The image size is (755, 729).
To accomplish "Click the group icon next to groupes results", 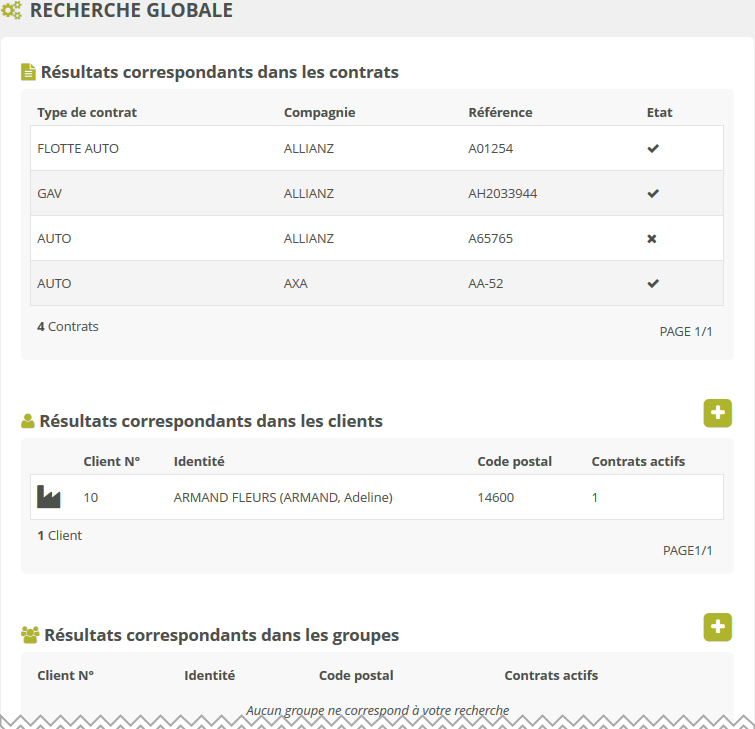I will point(30,635).
